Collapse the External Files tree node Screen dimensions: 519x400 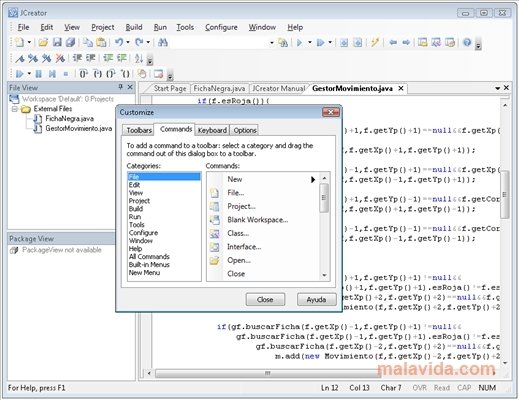pyautogui.click(x=15, y=109)
